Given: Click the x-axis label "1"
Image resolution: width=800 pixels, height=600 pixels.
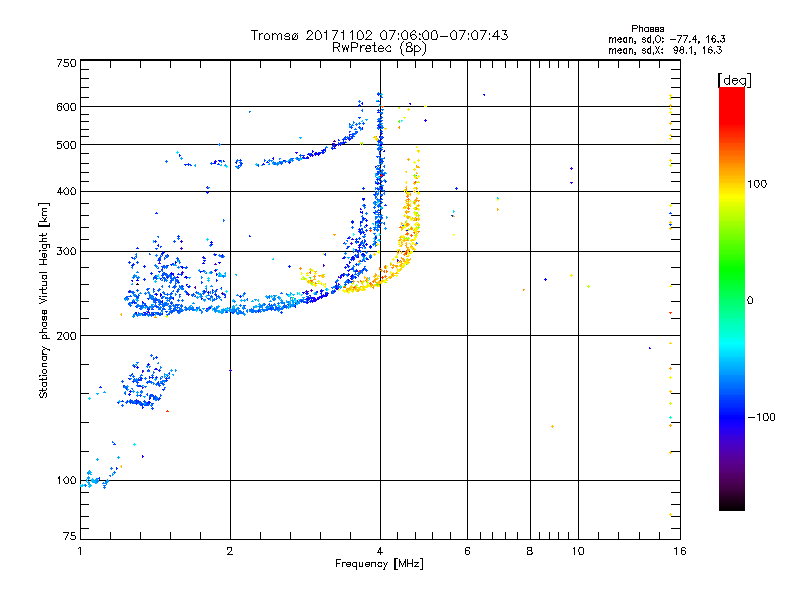Looking at the screenshot, I should point(80,551).
